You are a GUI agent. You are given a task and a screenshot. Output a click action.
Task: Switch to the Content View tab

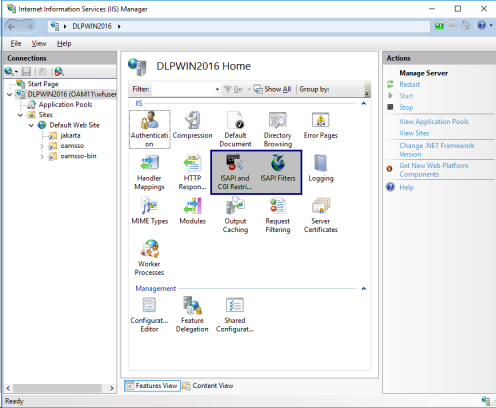(x=208, y=386)
